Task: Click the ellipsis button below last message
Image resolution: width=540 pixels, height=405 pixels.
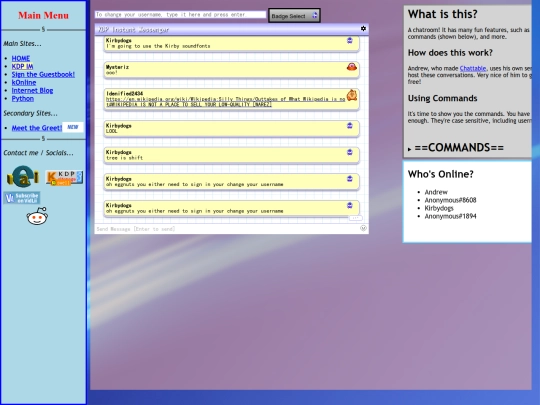Action: [355, 218]
